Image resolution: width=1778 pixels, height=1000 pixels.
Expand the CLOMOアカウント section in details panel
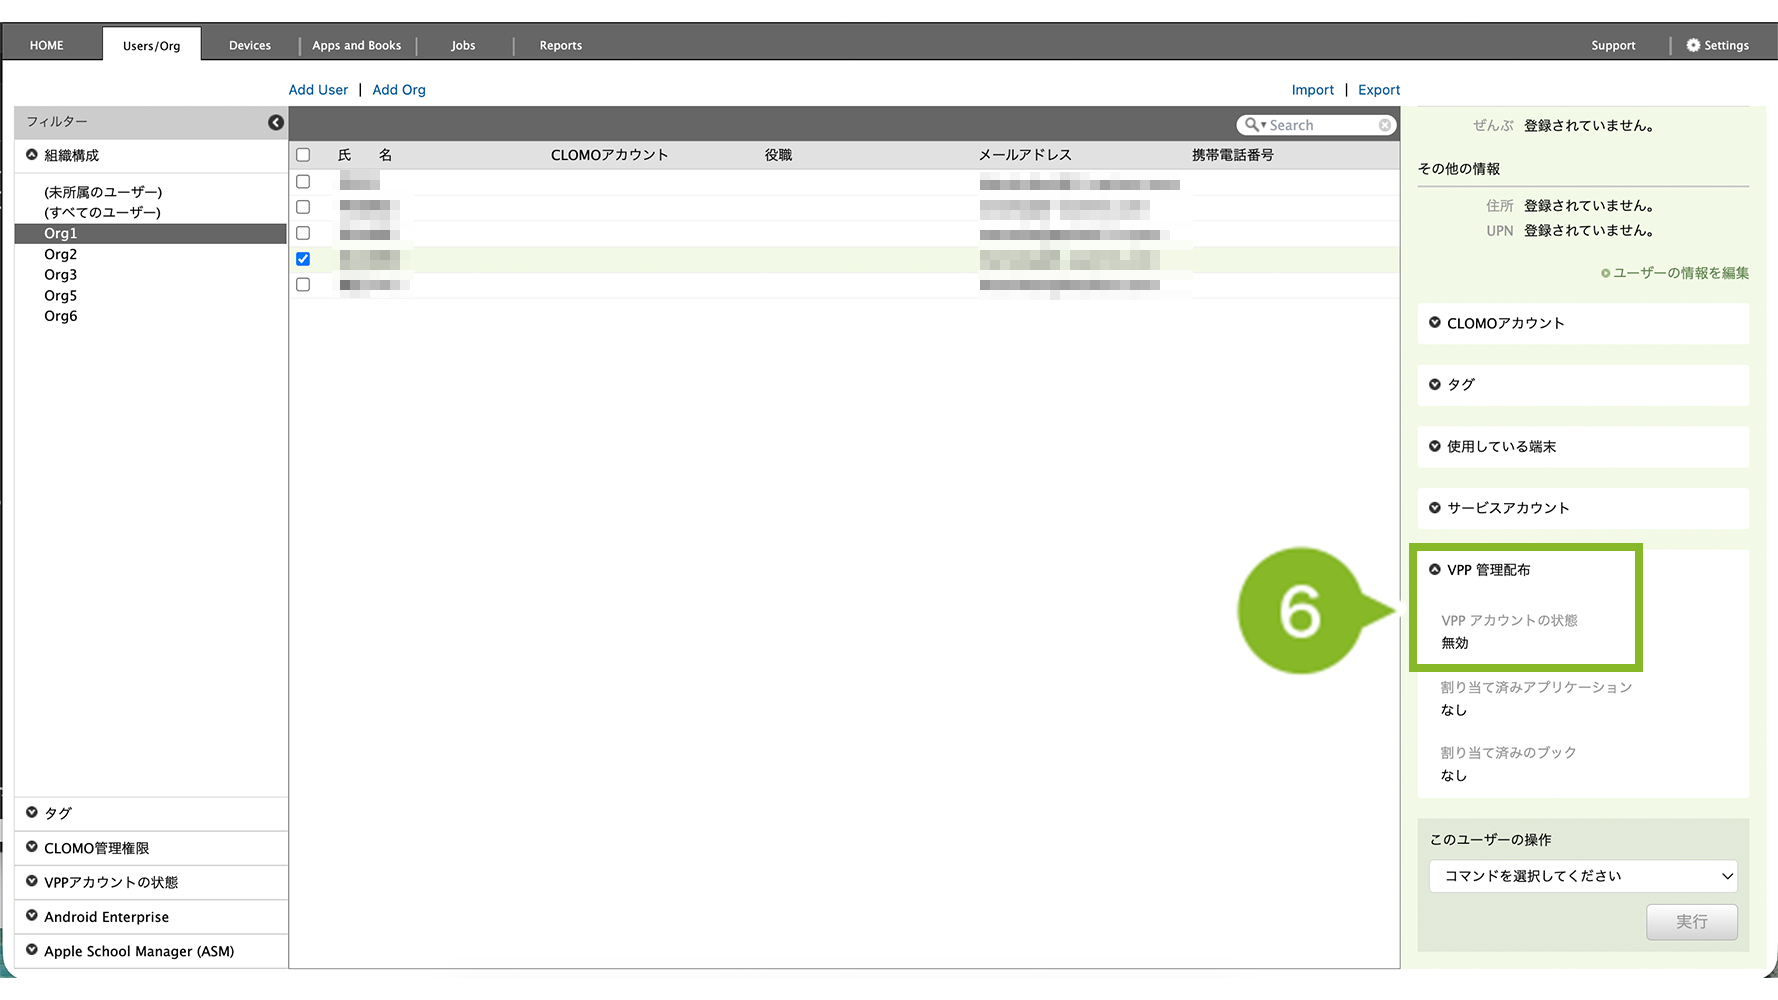(x=1435, y=323)
